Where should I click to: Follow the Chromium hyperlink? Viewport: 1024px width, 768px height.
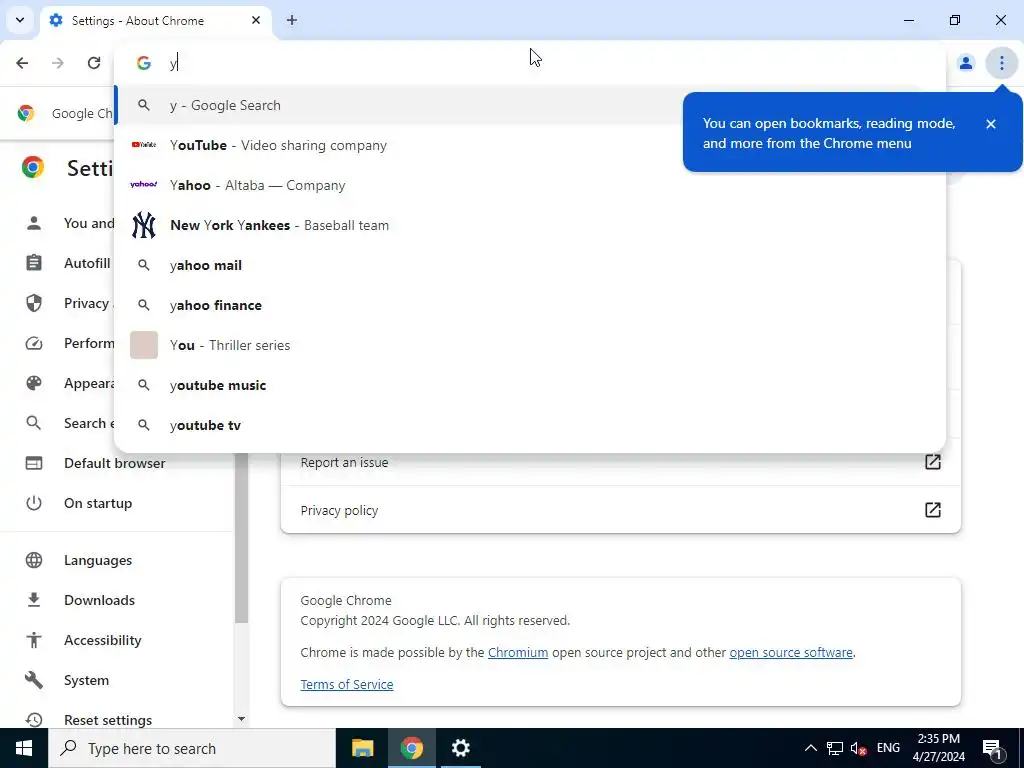pos(518,652)
